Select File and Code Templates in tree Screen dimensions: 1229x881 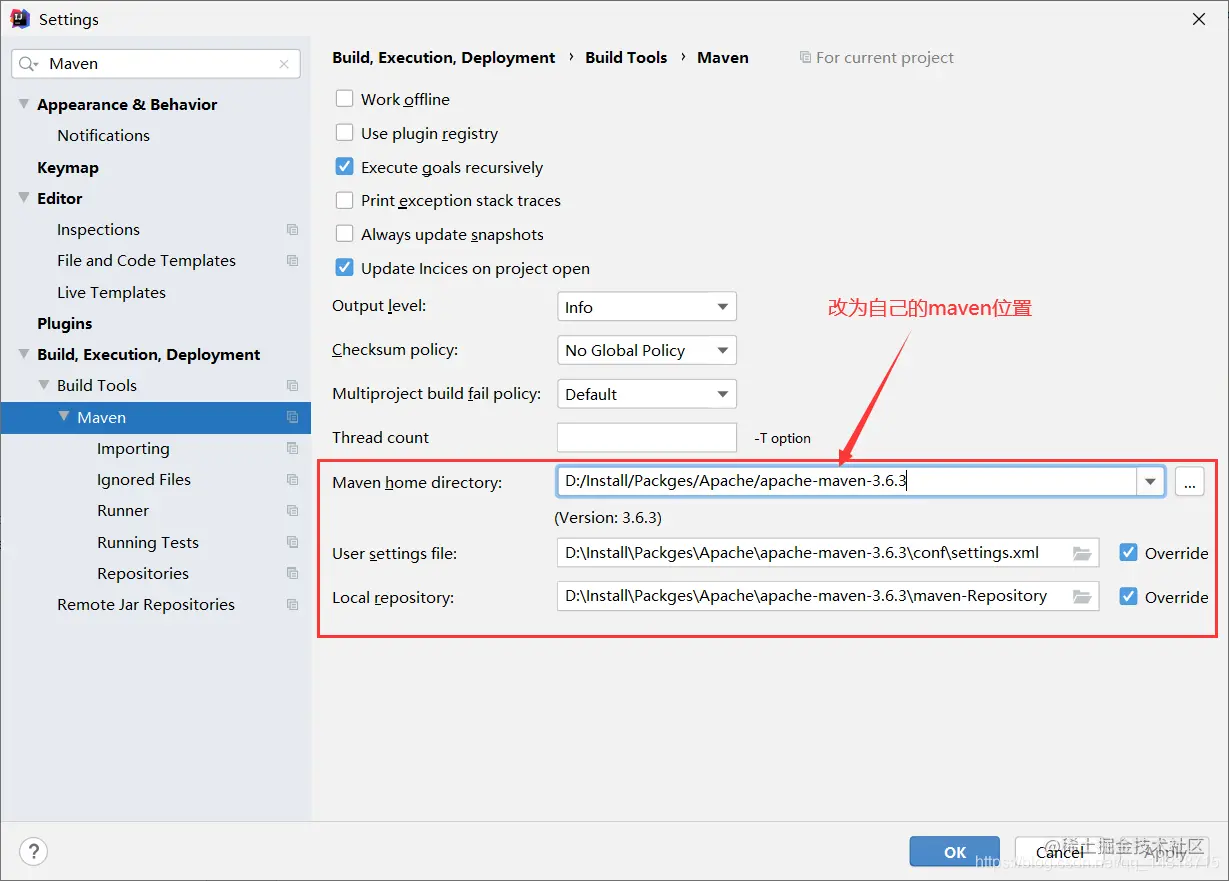(x=146, y=261)
